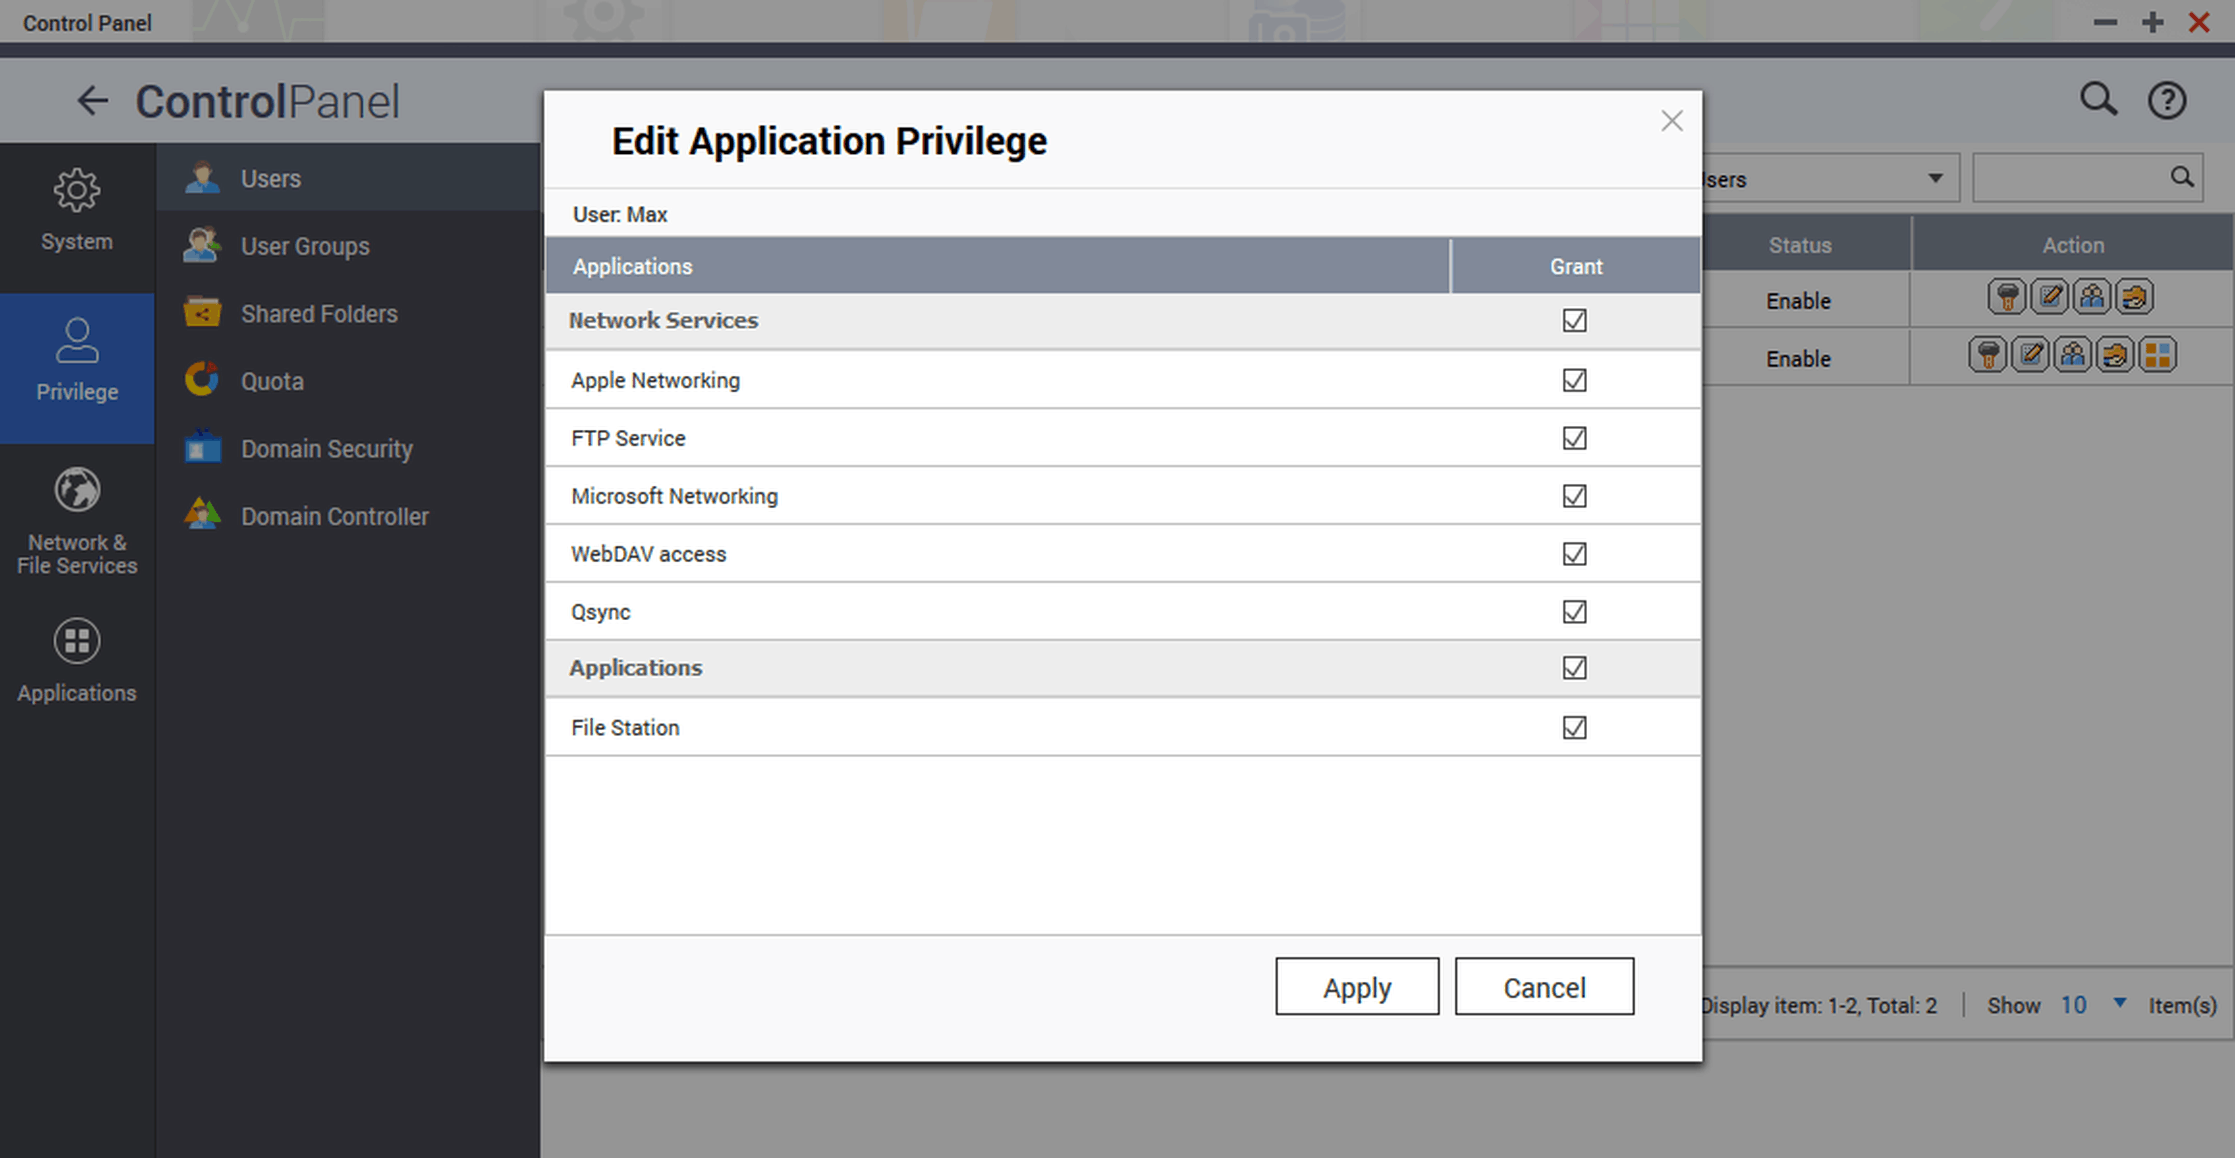This screenshot has height=1158, width=2235.
Task: Click the Control Panel help icon
Action: 2166,101
